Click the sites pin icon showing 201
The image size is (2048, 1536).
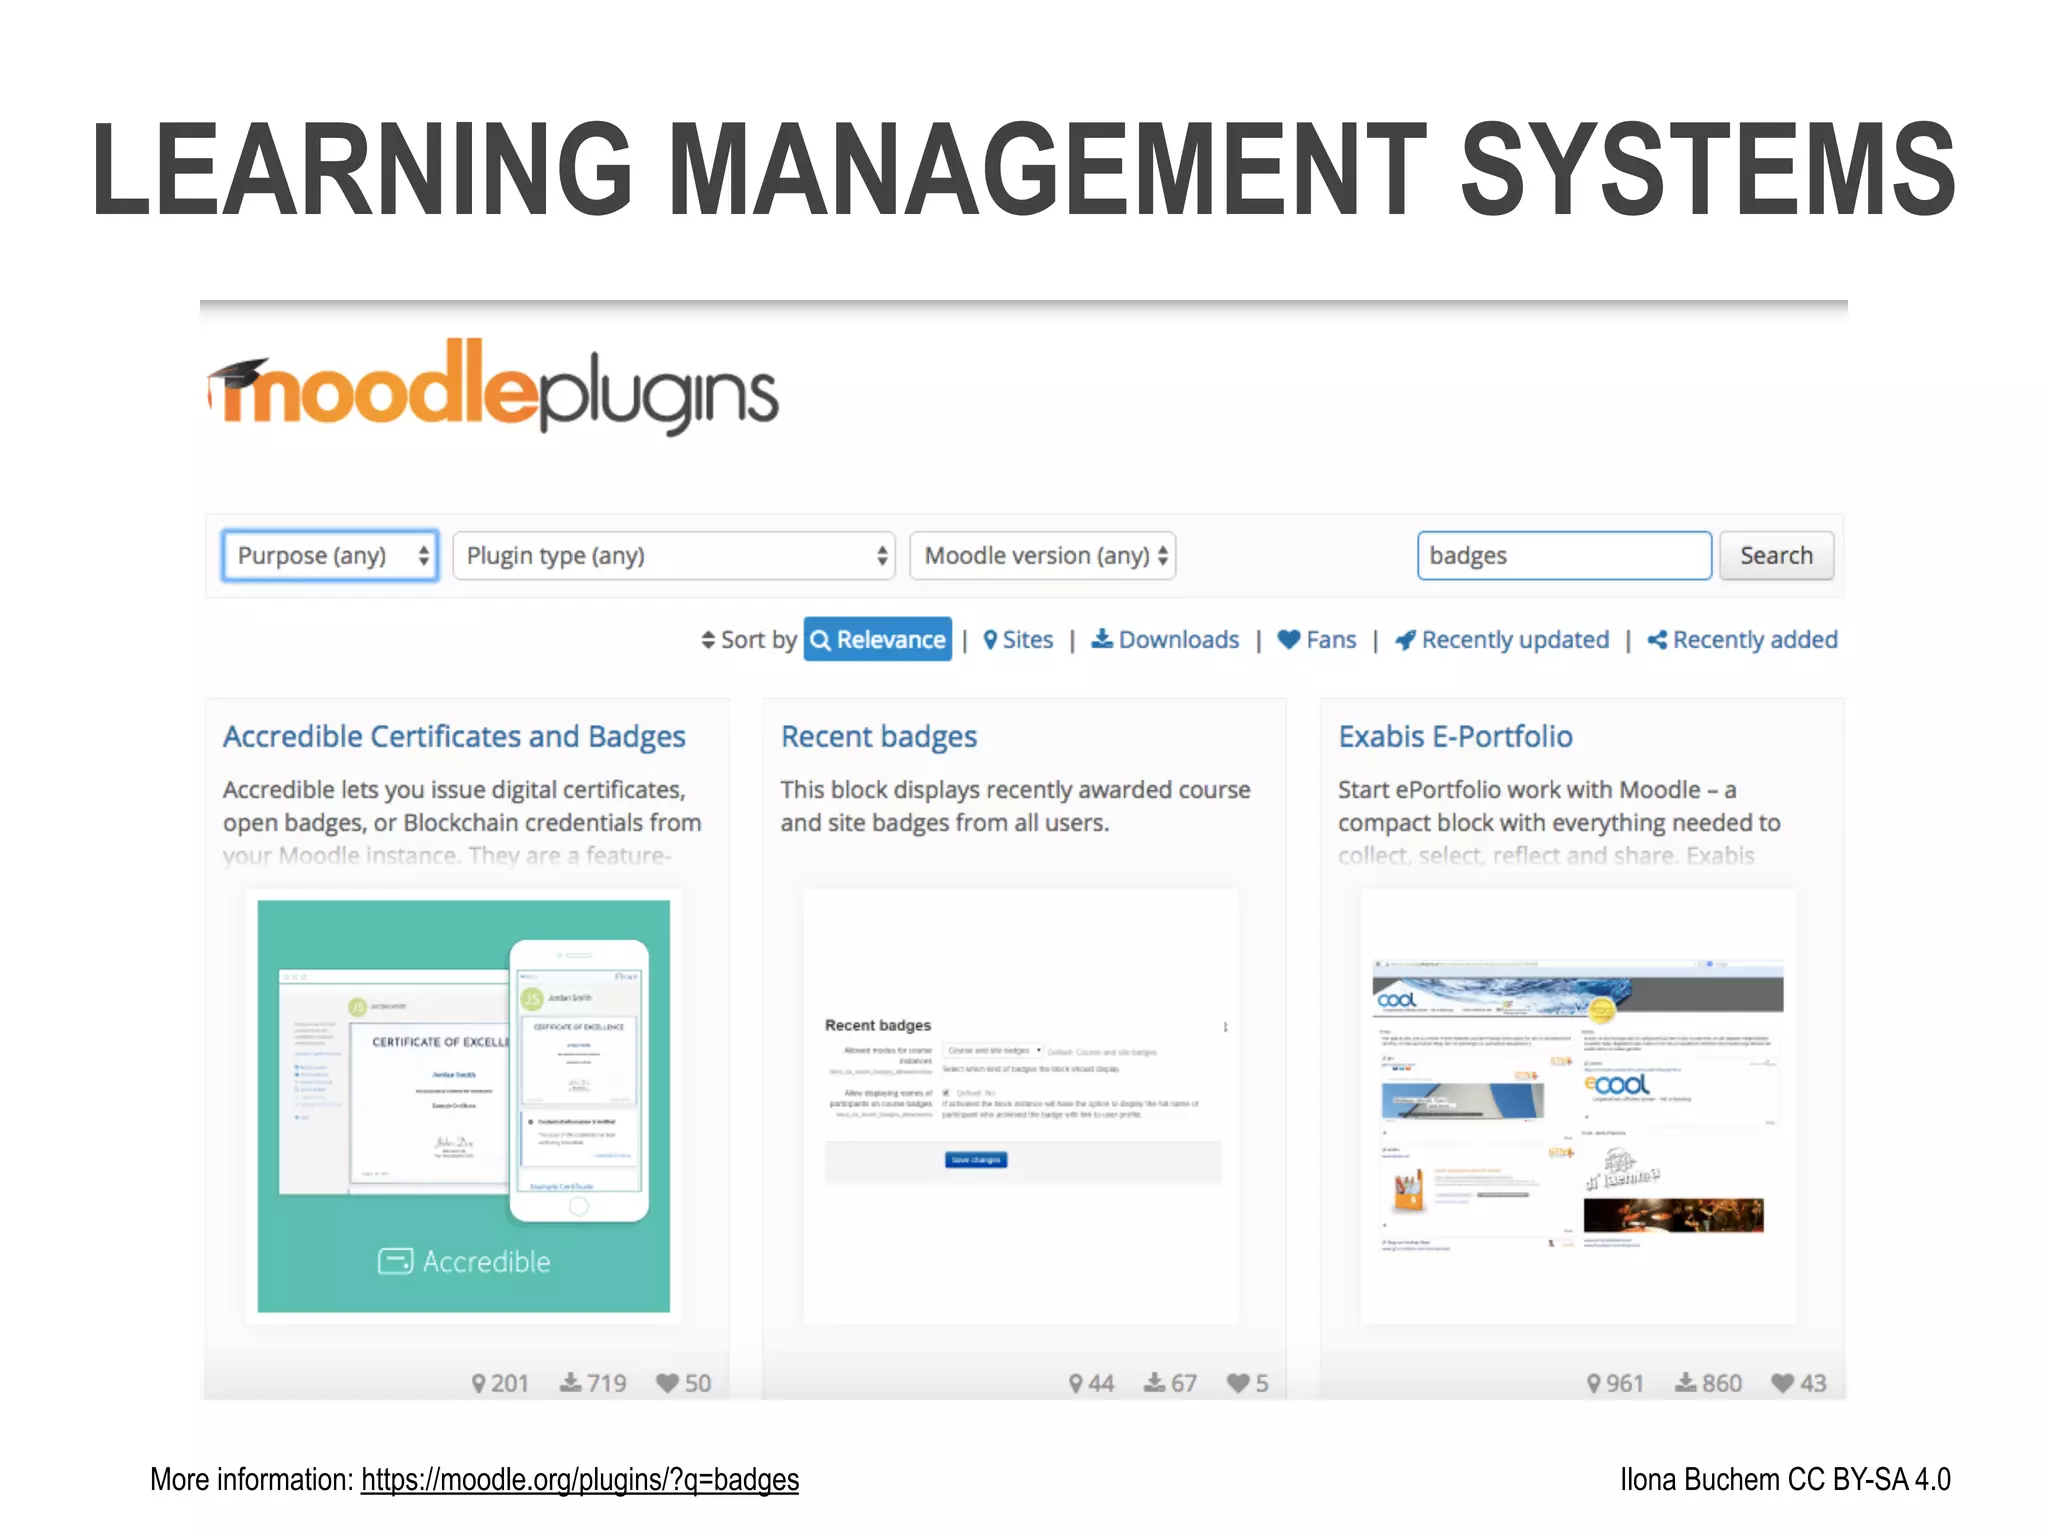coord(479,1383)
